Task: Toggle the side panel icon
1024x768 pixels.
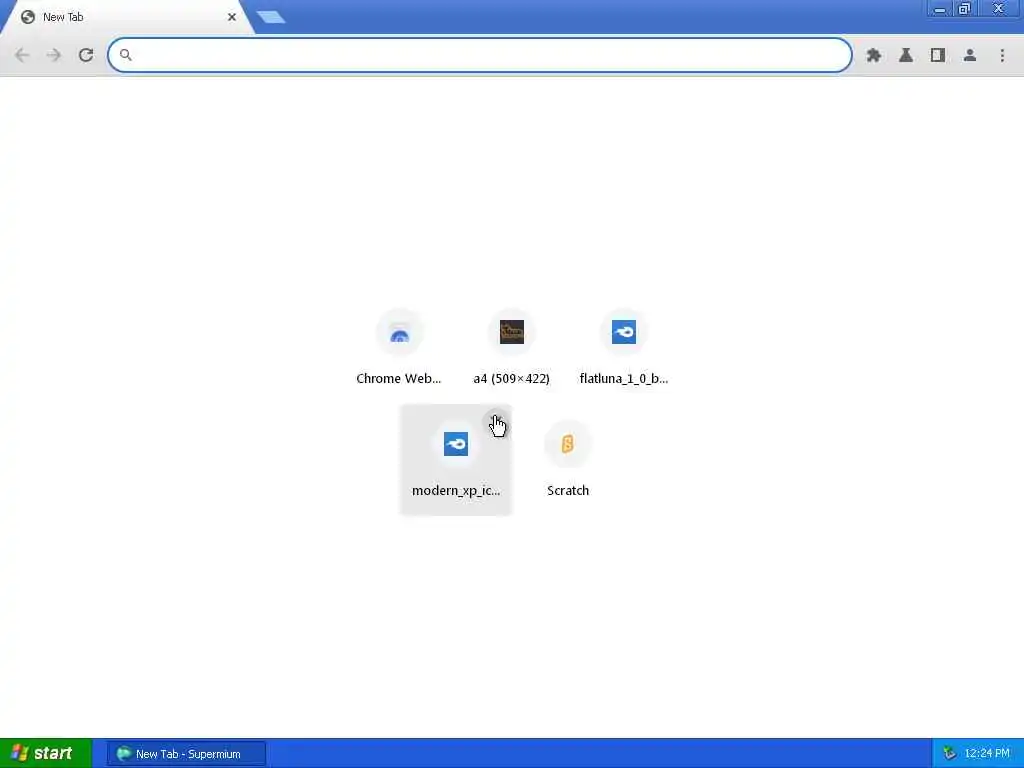Action: point(938,56)
